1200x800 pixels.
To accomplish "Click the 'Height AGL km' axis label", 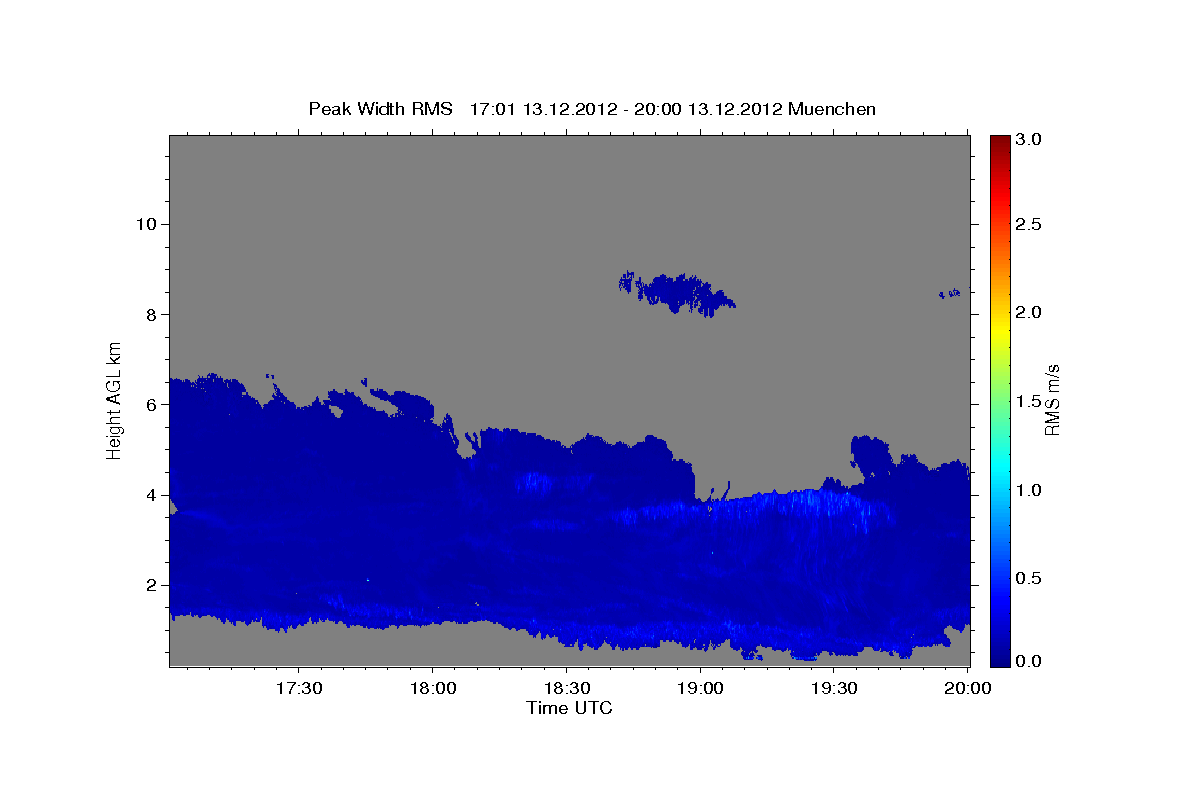I will tap(115, 400).
